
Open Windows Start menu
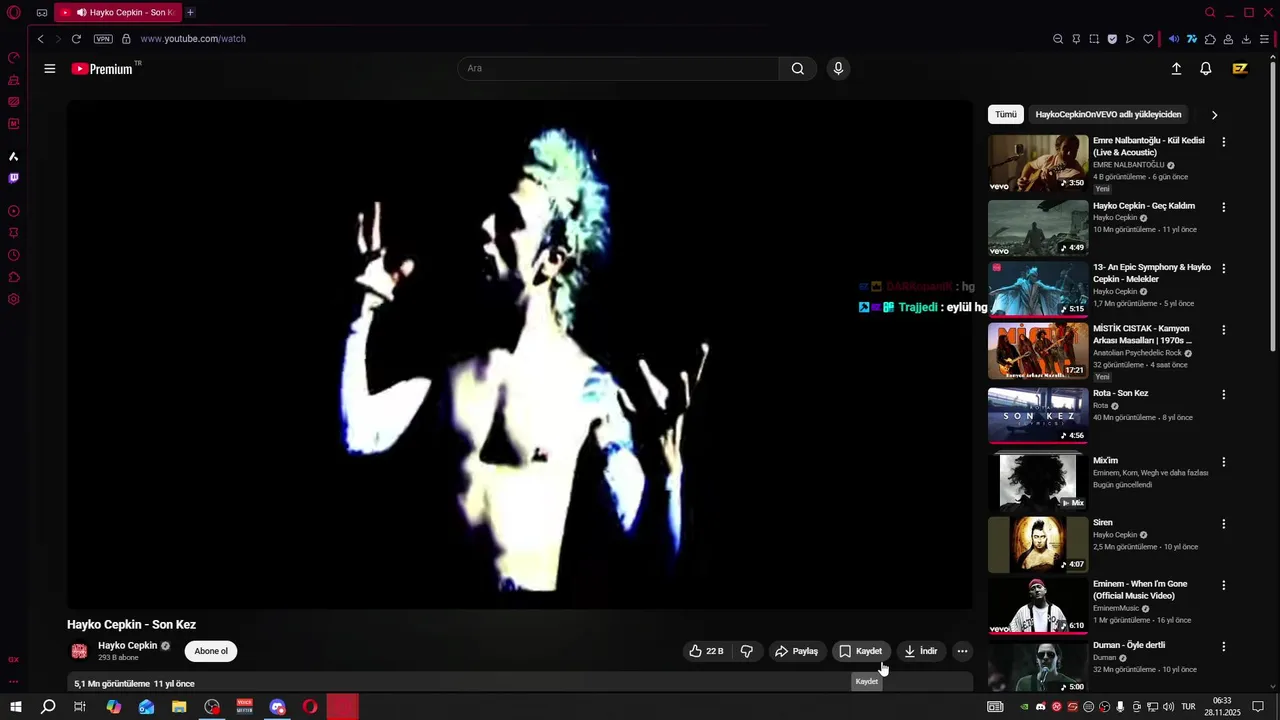click(x=15, y=707)
